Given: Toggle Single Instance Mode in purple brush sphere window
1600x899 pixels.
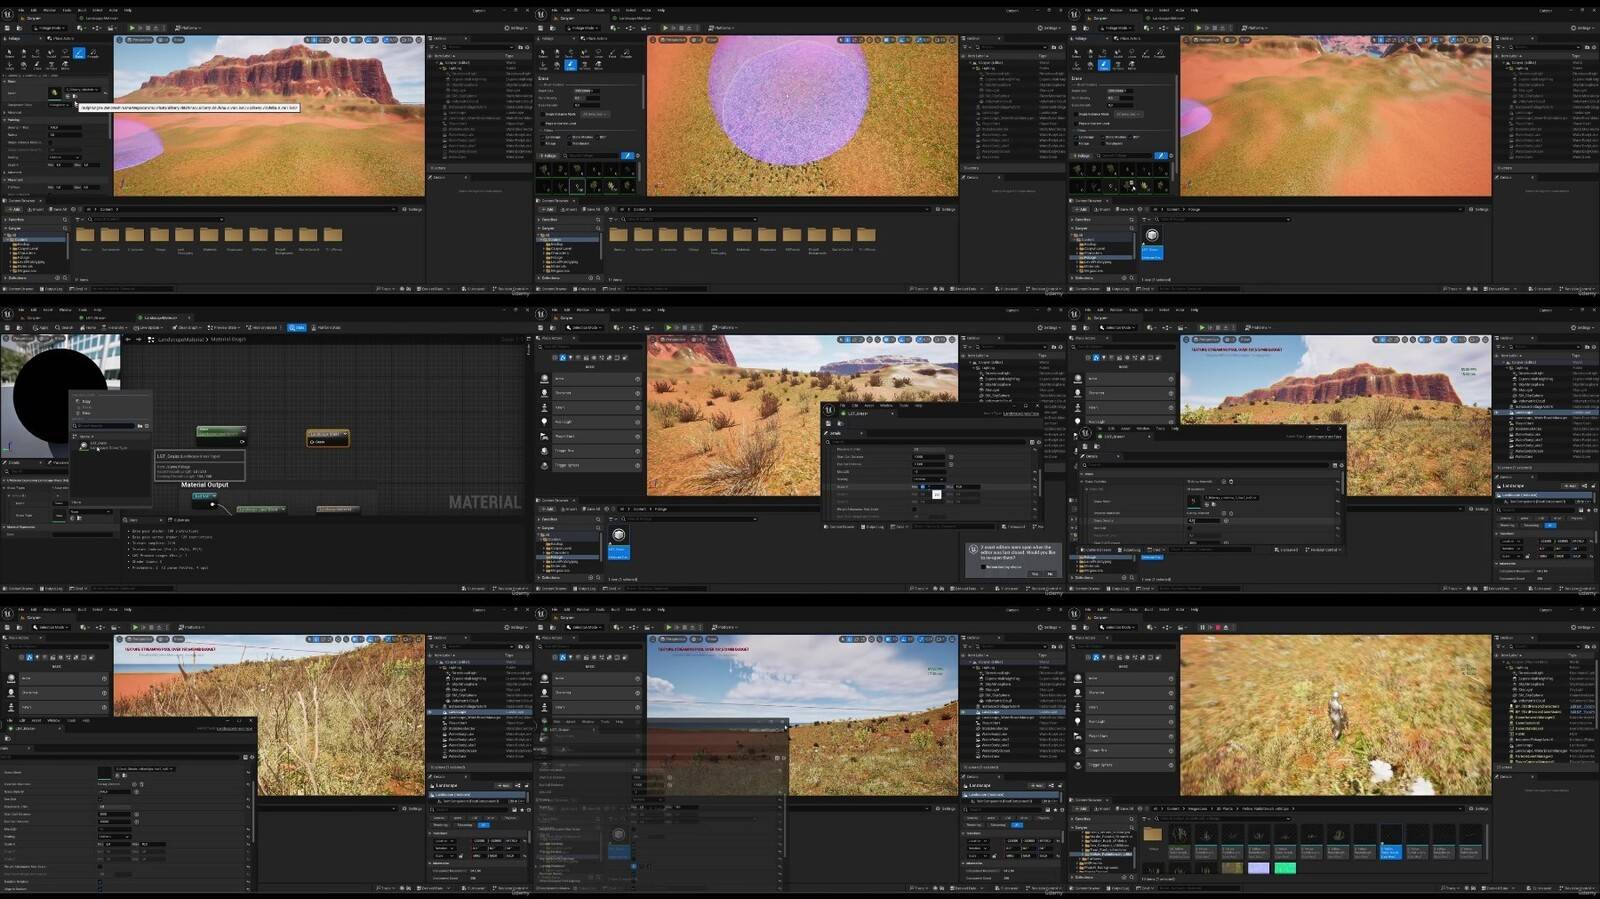Looking at the screenshot, I should [x=543, y=114].
